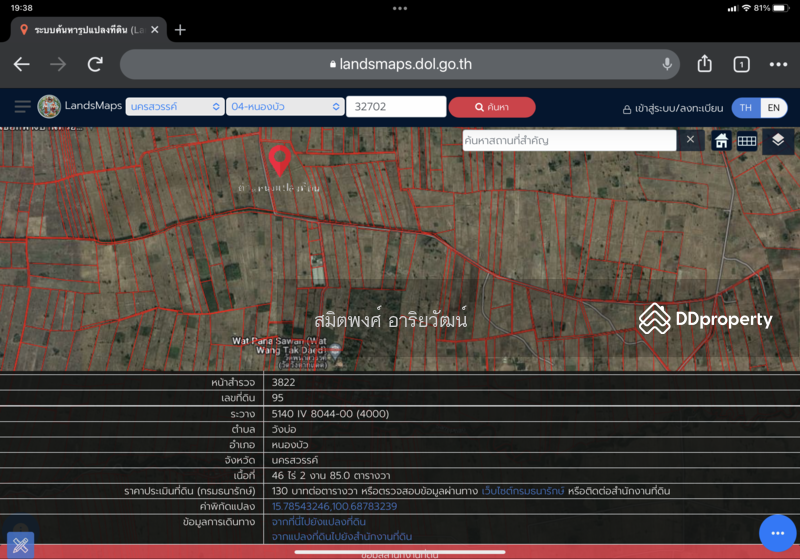
Task: Open the share icon in browser toolbar
Action: (705, 64)
